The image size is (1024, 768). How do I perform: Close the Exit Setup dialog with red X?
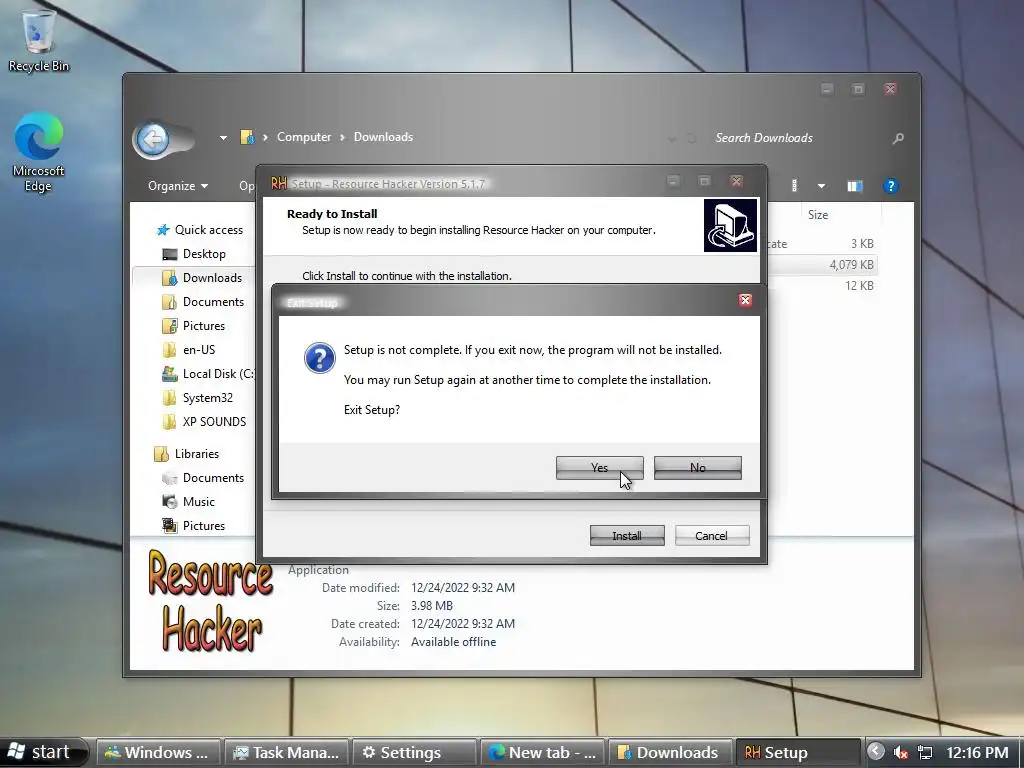745,300
